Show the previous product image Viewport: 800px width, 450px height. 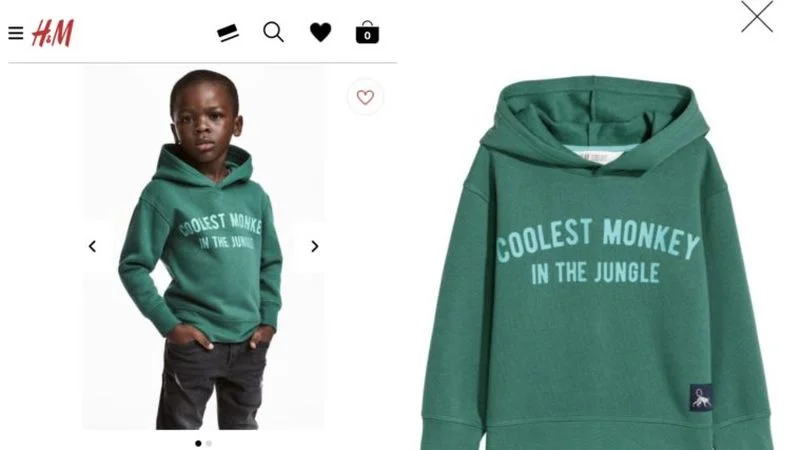(x=92, y=246)
